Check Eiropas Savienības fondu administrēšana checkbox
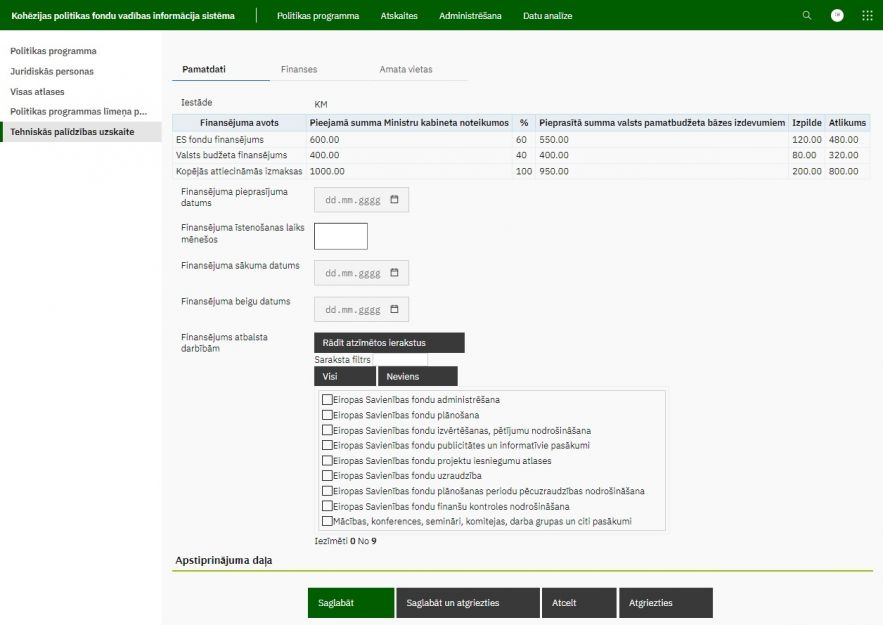This screenshot has height=625, width=883. tap(327, 400)
